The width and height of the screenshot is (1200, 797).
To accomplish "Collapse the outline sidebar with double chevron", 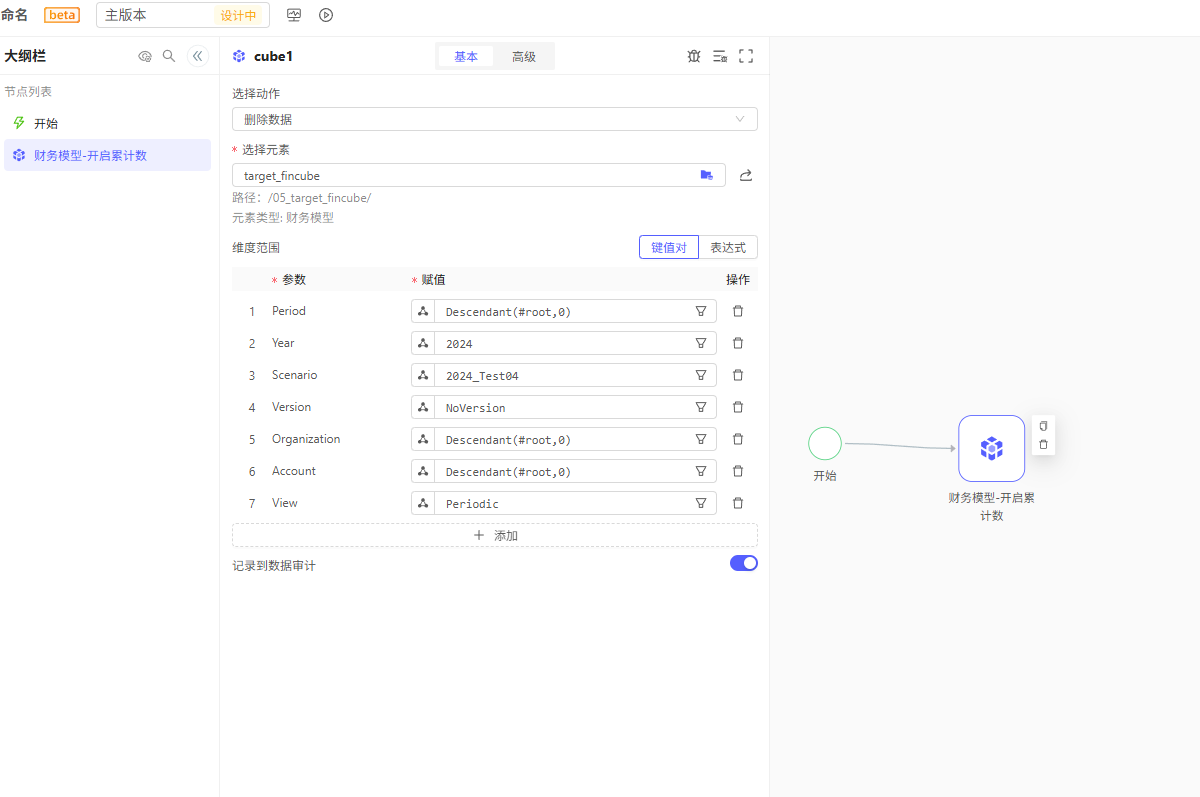I will coord(197,57).
